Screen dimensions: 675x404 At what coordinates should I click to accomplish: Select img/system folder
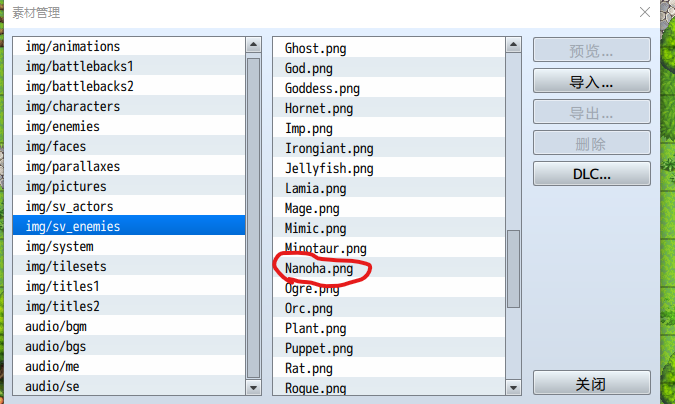click(129, 246)
